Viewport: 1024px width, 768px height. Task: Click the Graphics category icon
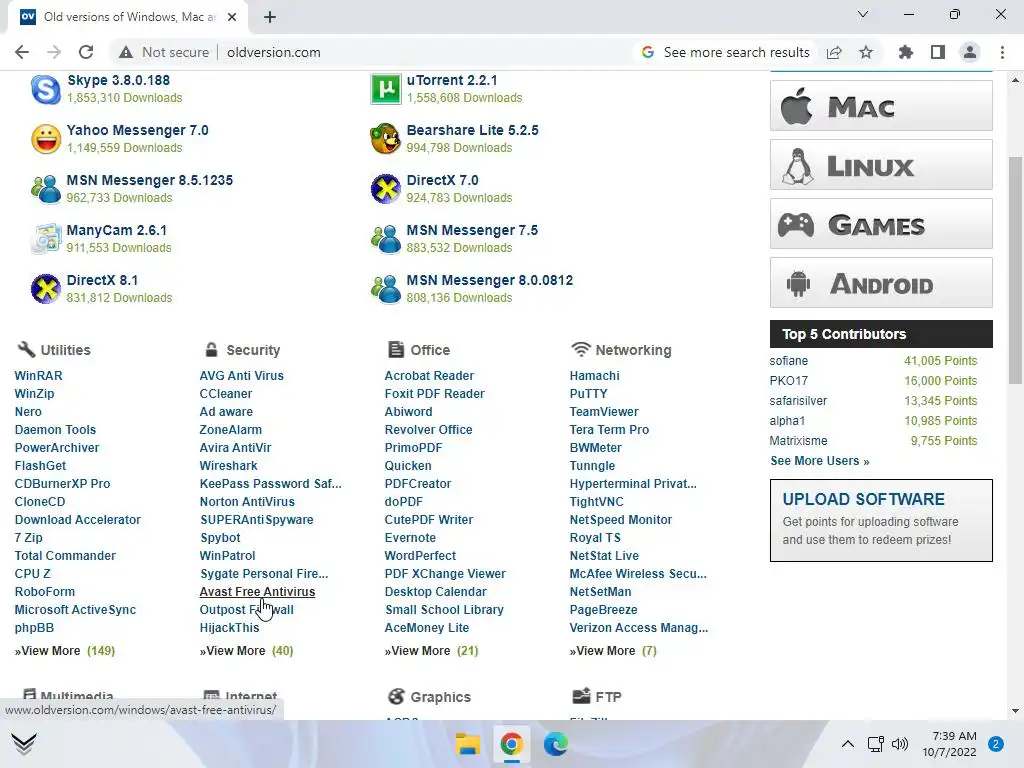click(x=396, y=696)
